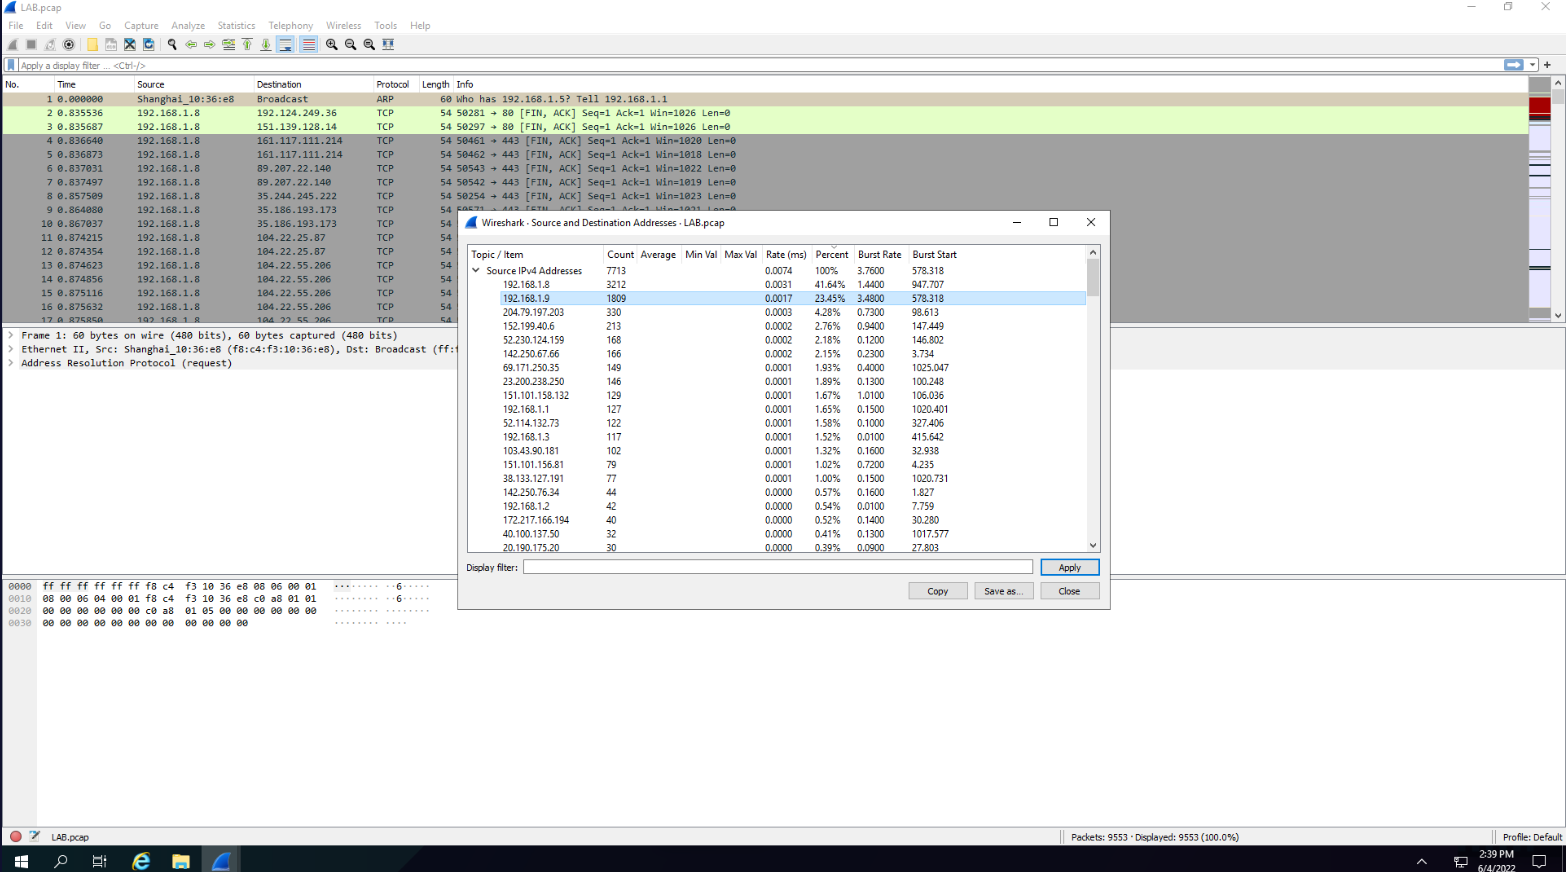Click the capture options gear icon
The height and width of the screenshot is (872, 1566).
(x=69, y=45)
